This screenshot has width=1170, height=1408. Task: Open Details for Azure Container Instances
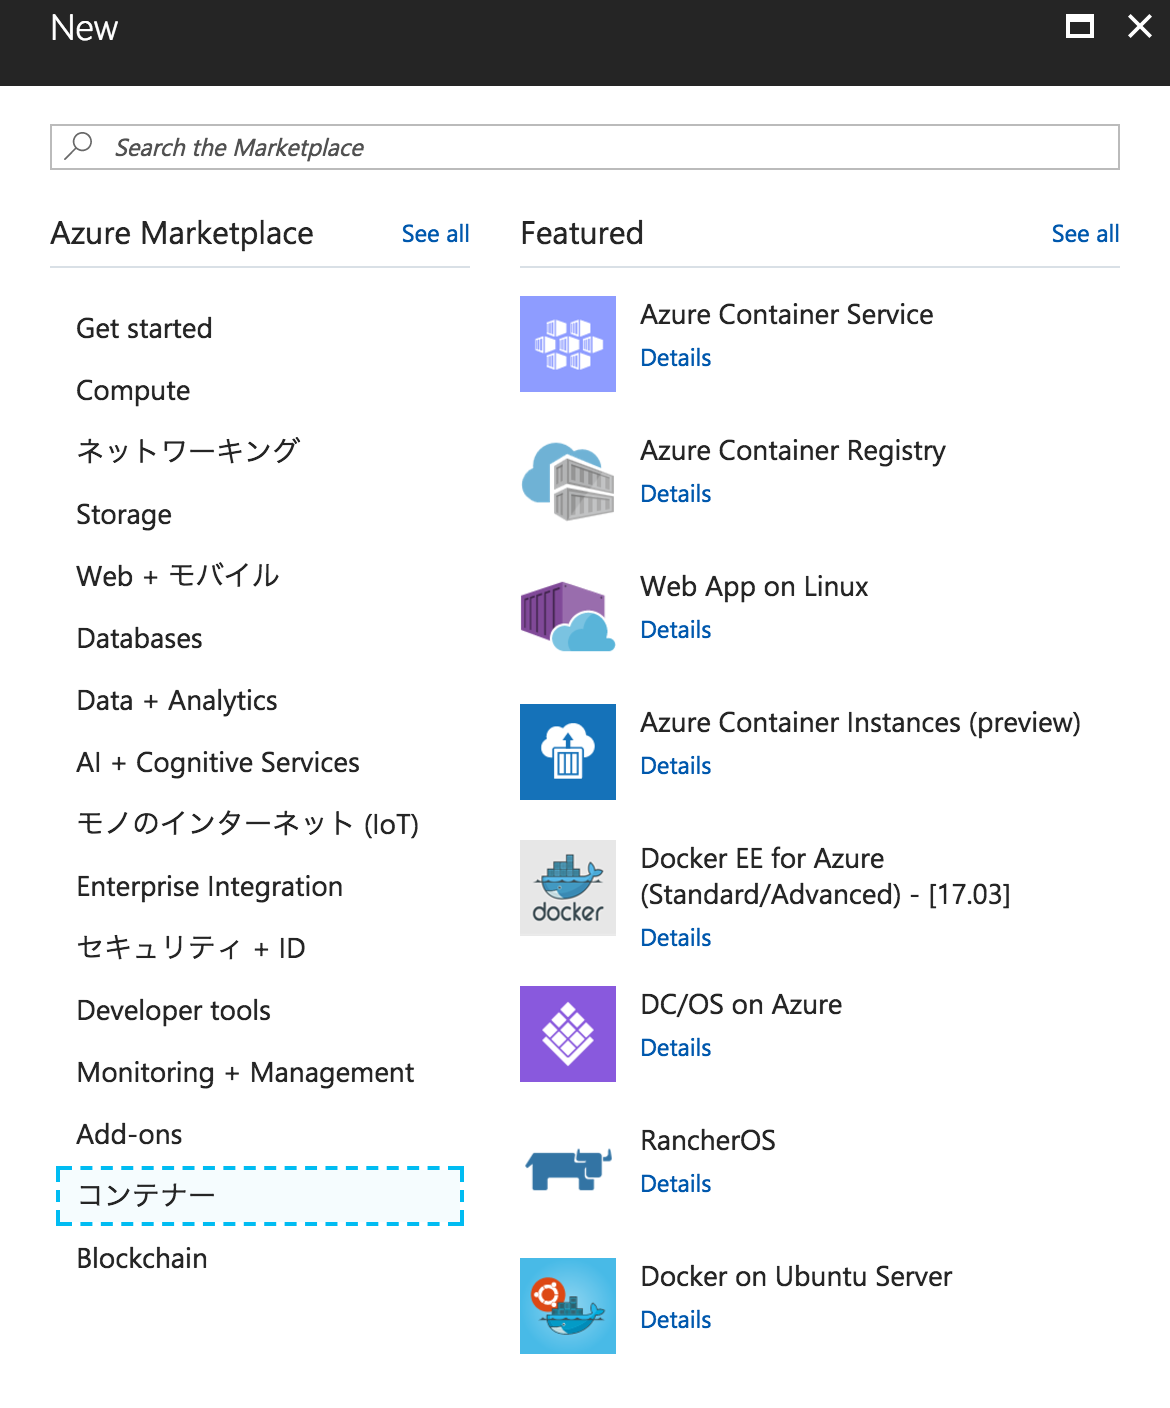tap(676, 766)
